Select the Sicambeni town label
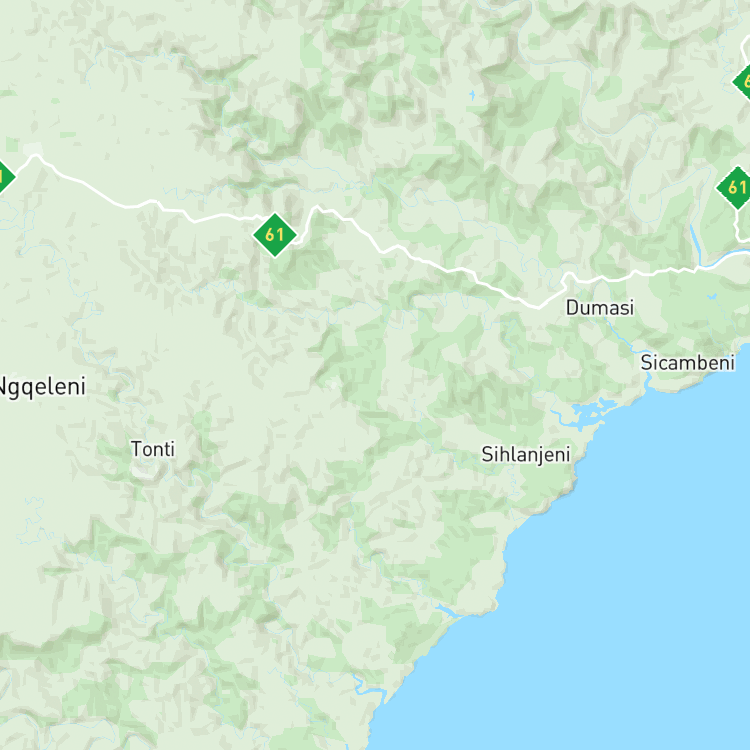The height and width of the screenshot is (750, 750). click(687, 363)
